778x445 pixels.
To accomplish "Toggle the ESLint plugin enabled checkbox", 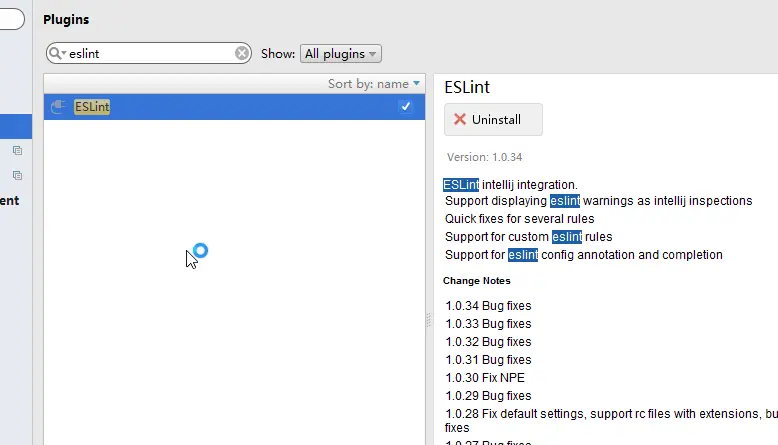I will tap(405, 107).
